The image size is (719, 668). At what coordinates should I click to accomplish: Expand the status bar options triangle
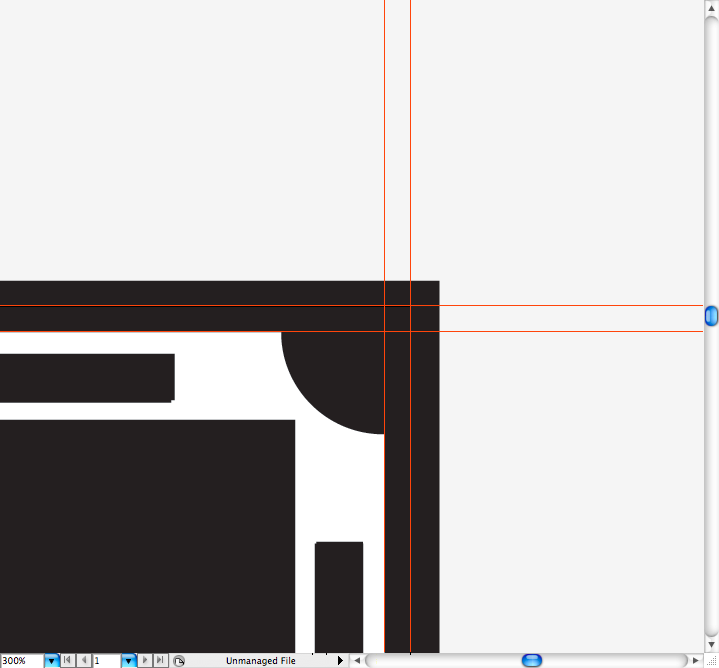[340, 661]
